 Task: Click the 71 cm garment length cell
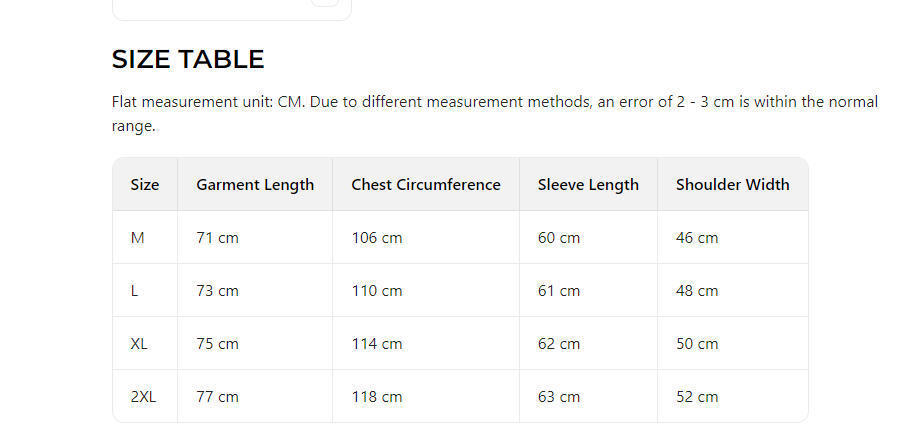[217, 238]
